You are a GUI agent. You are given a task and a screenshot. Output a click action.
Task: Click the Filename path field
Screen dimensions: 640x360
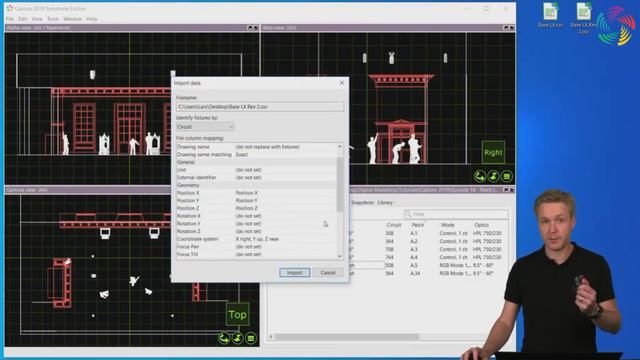260,107
